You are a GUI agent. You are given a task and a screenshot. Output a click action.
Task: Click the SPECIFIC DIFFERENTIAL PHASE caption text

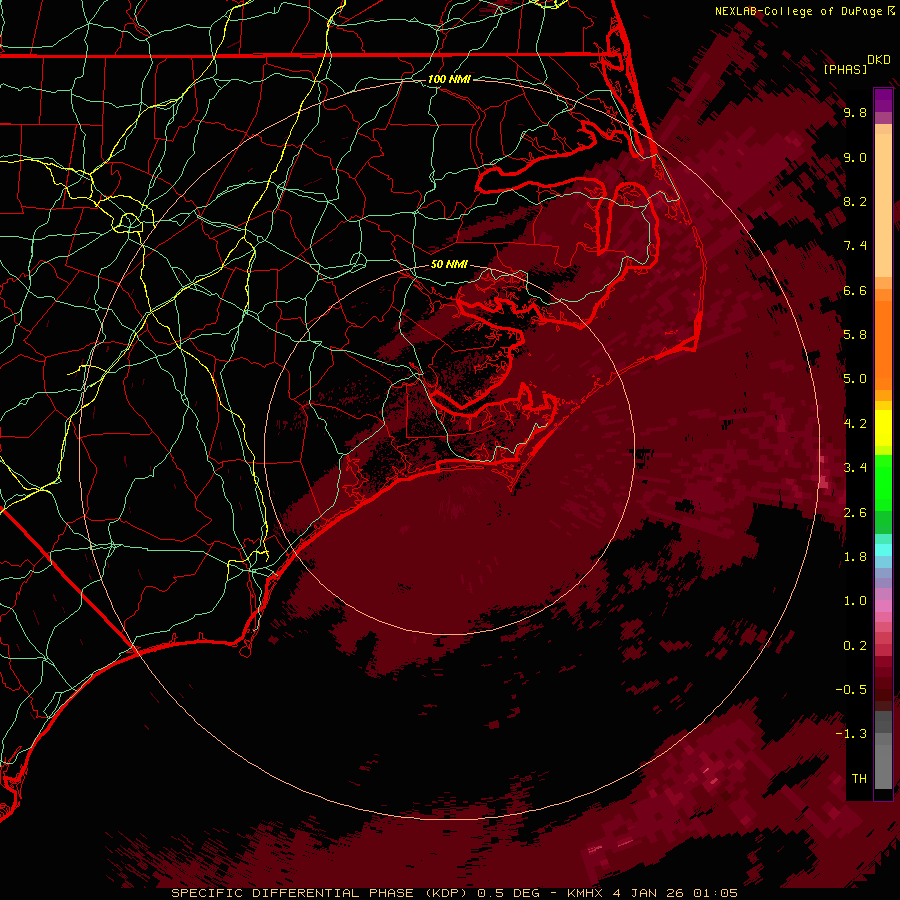(x=293, y=893)
